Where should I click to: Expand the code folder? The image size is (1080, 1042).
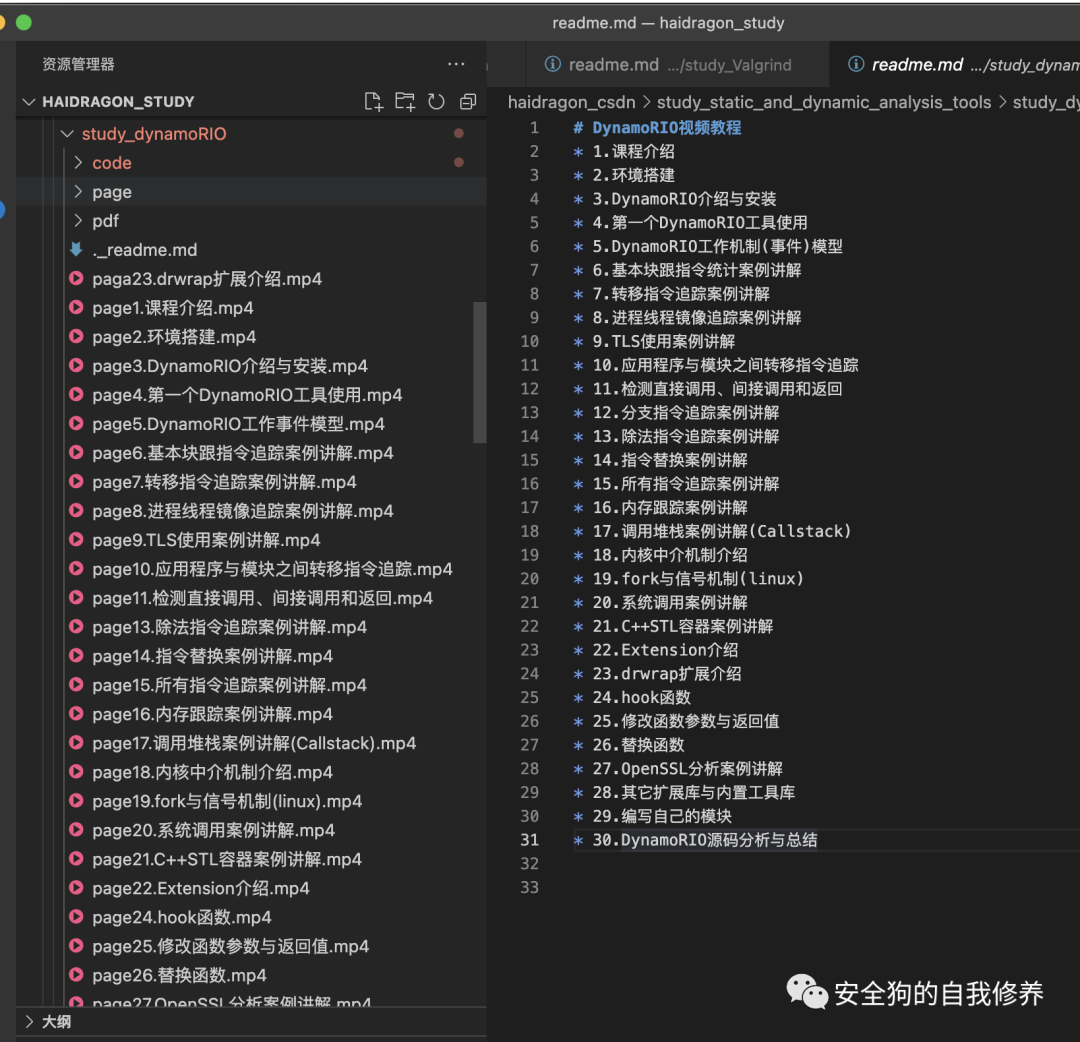78,163
